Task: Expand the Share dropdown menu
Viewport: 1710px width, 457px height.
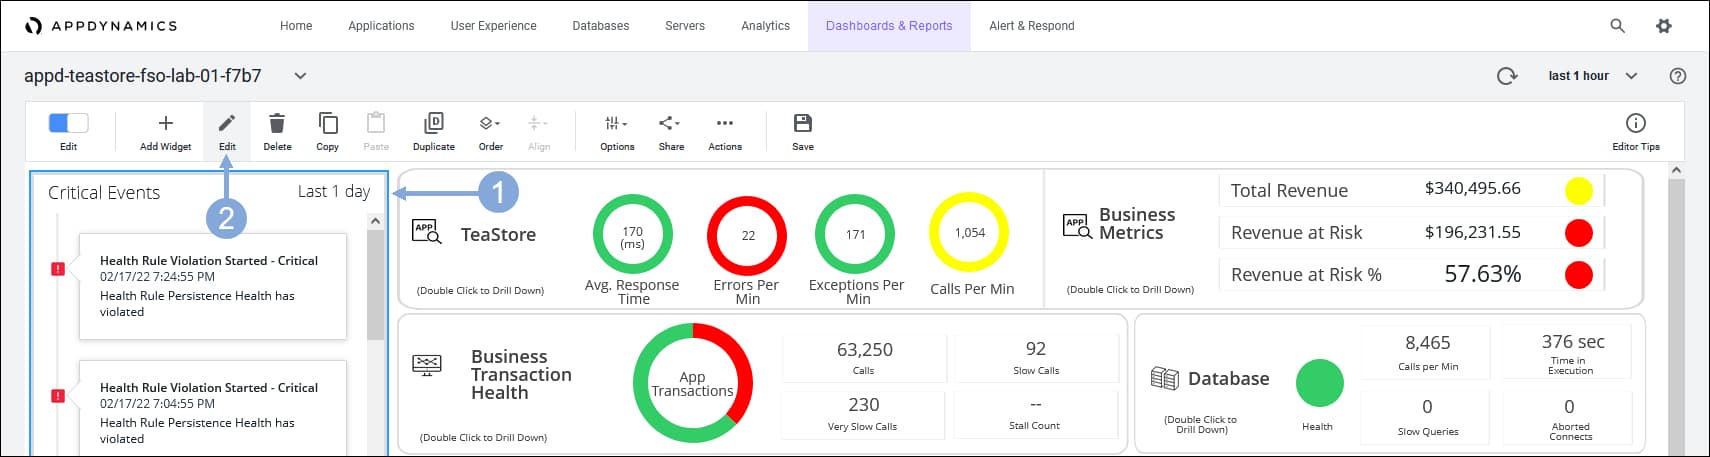Action: click(670, 124)
